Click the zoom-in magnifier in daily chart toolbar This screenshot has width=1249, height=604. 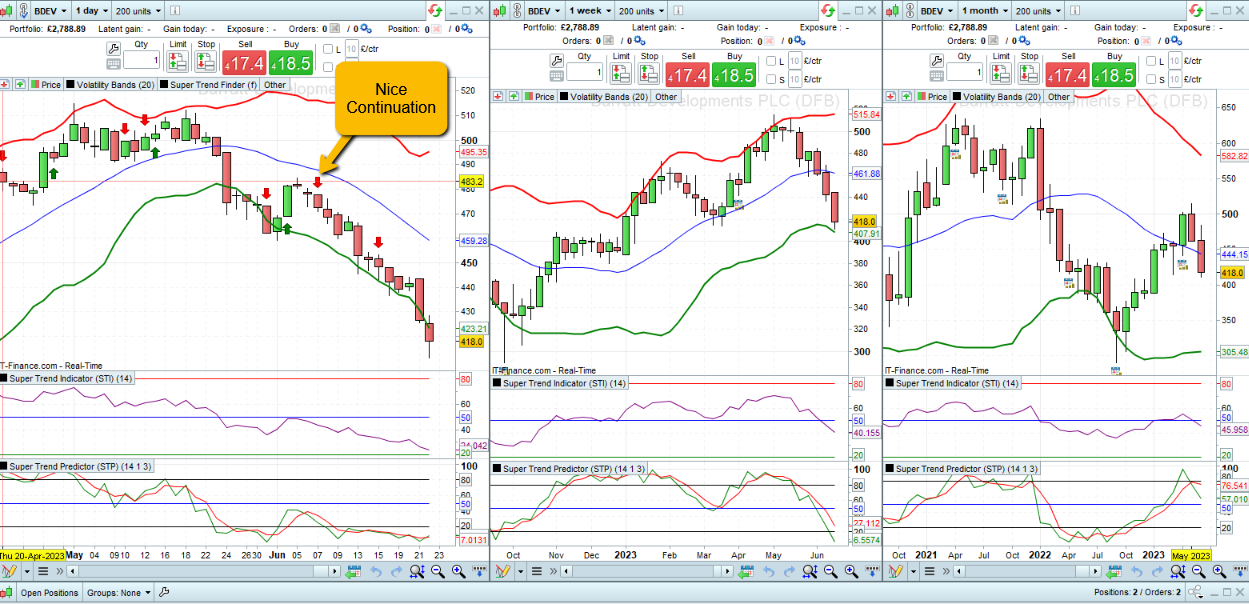coord(459,571)
